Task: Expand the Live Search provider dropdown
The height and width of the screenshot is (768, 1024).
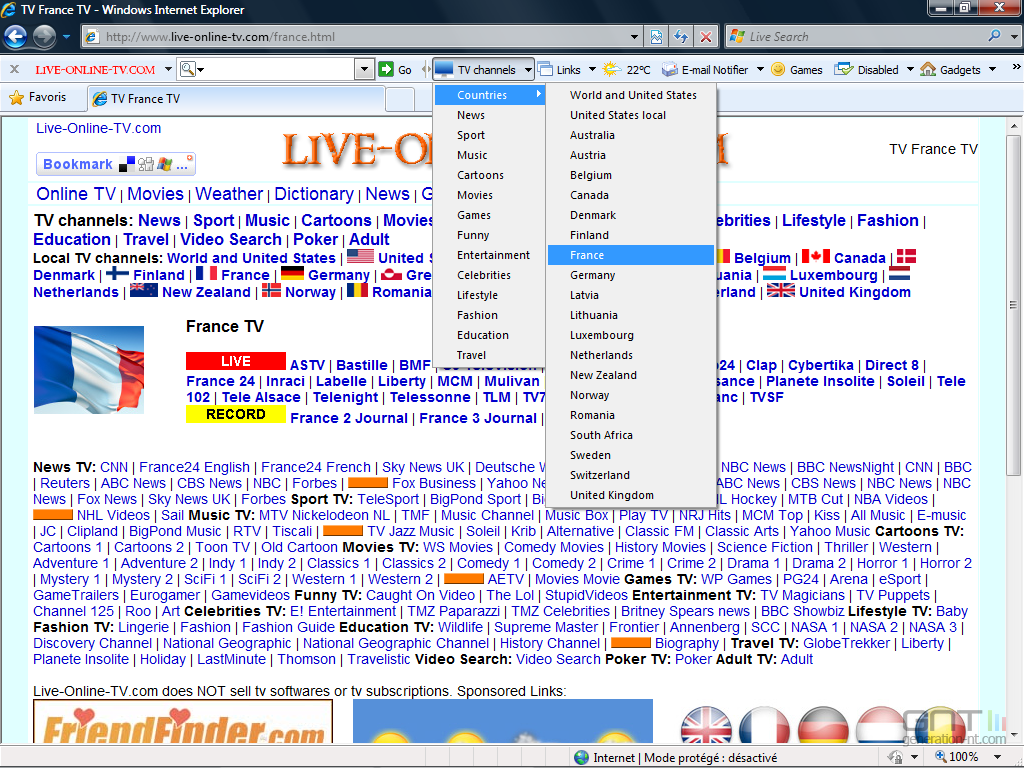Action: click(1014, 37)
